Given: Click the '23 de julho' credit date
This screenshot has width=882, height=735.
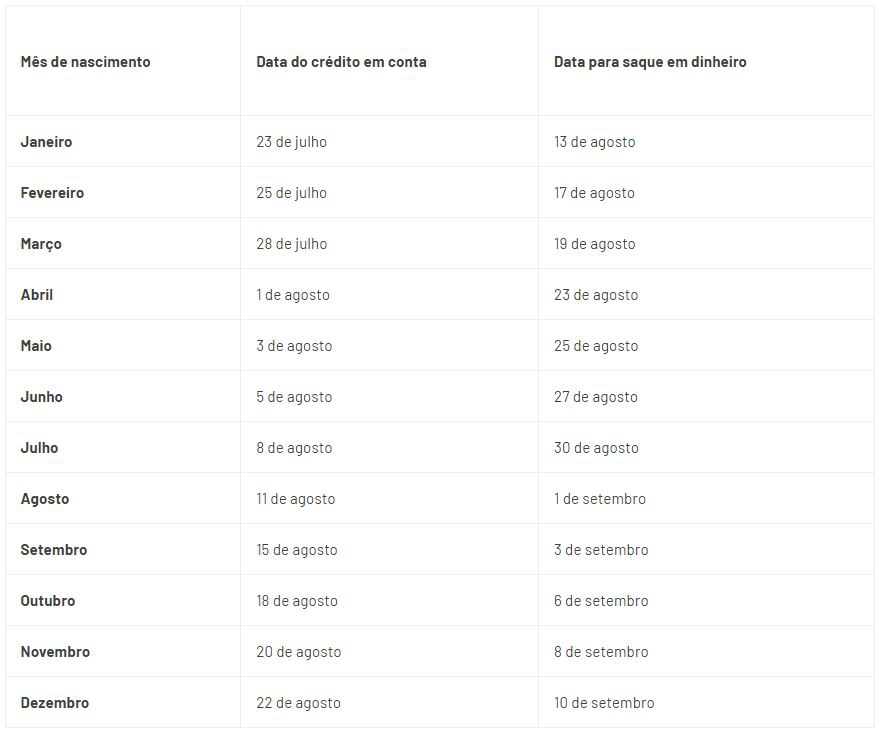Looking at the screenshot, I should point(291,142).
